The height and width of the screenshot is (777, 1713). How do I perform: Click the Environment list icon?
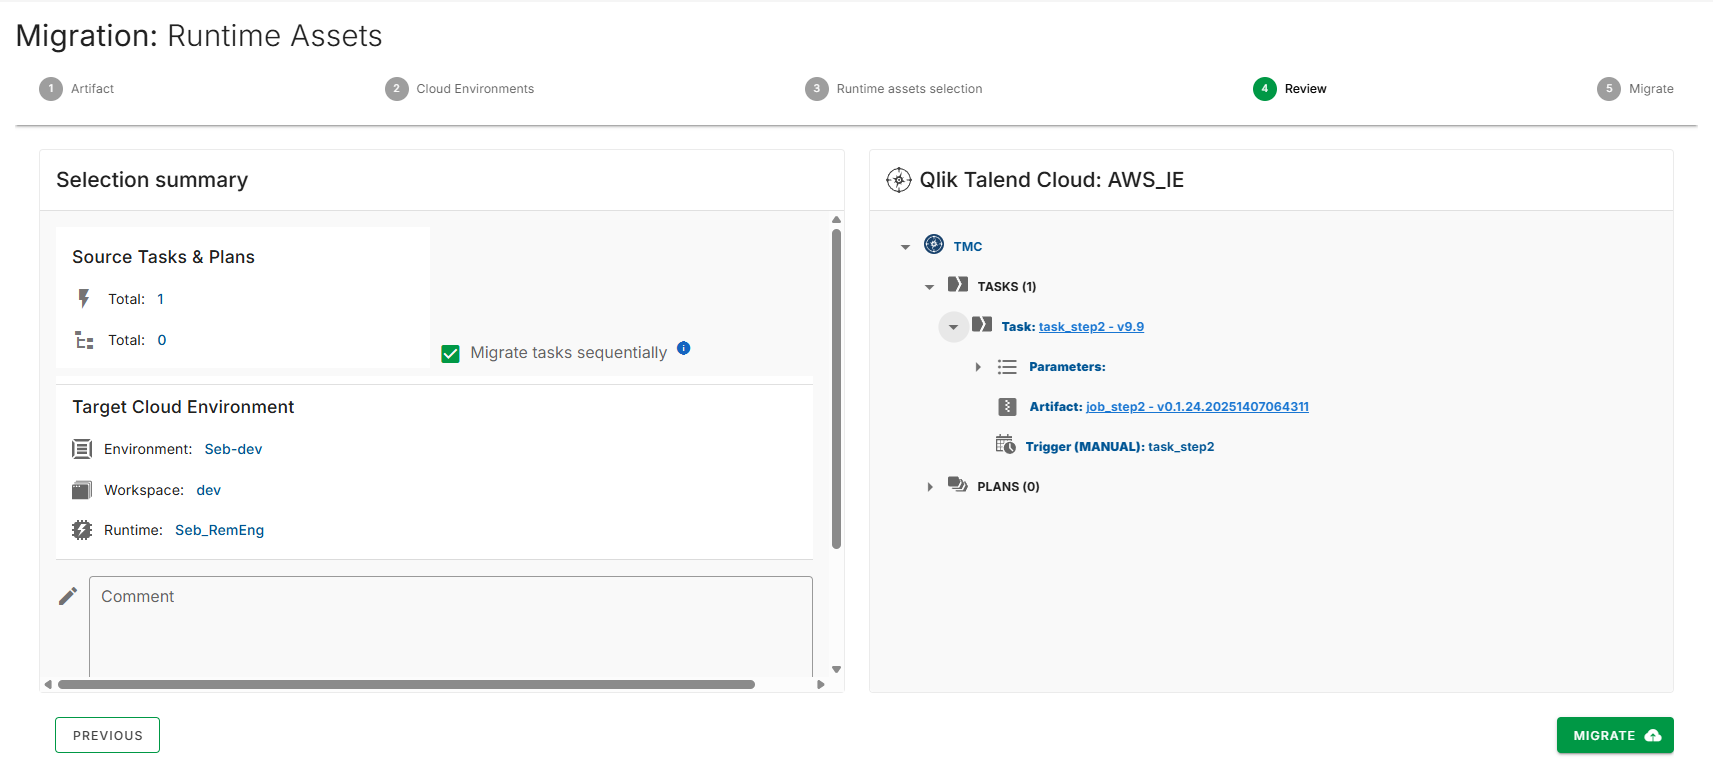82,449
